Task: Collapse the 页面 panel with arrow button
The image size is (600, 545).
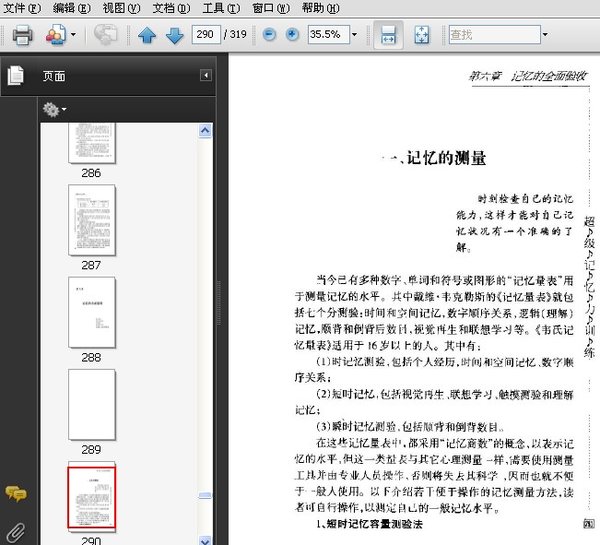Action: (x=206, y=75)
